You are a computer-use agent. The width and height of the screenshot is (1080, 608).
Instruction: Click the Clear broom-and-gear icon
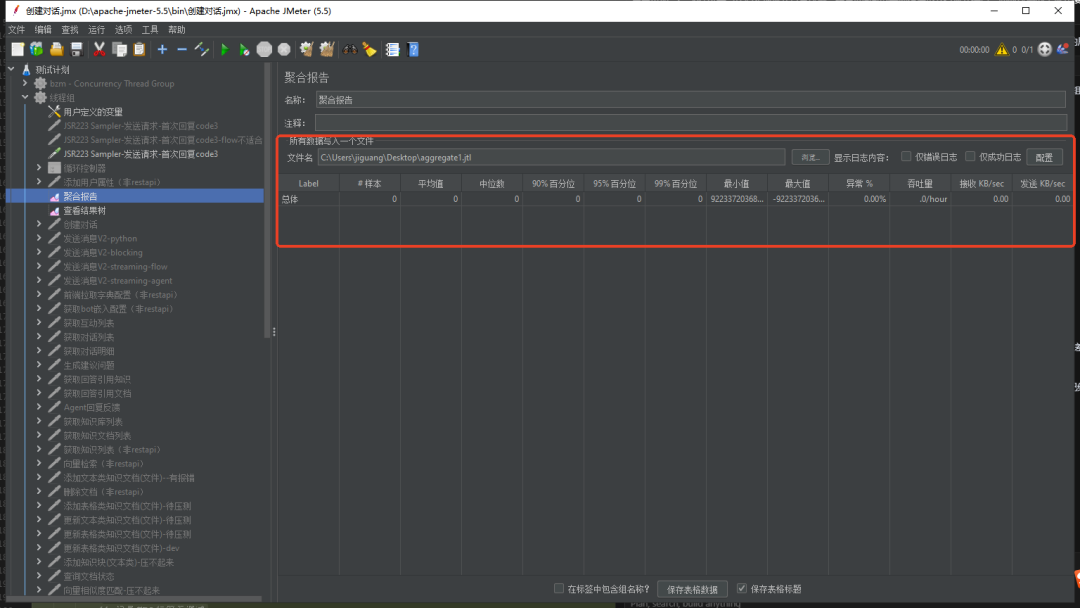point(307,49)
